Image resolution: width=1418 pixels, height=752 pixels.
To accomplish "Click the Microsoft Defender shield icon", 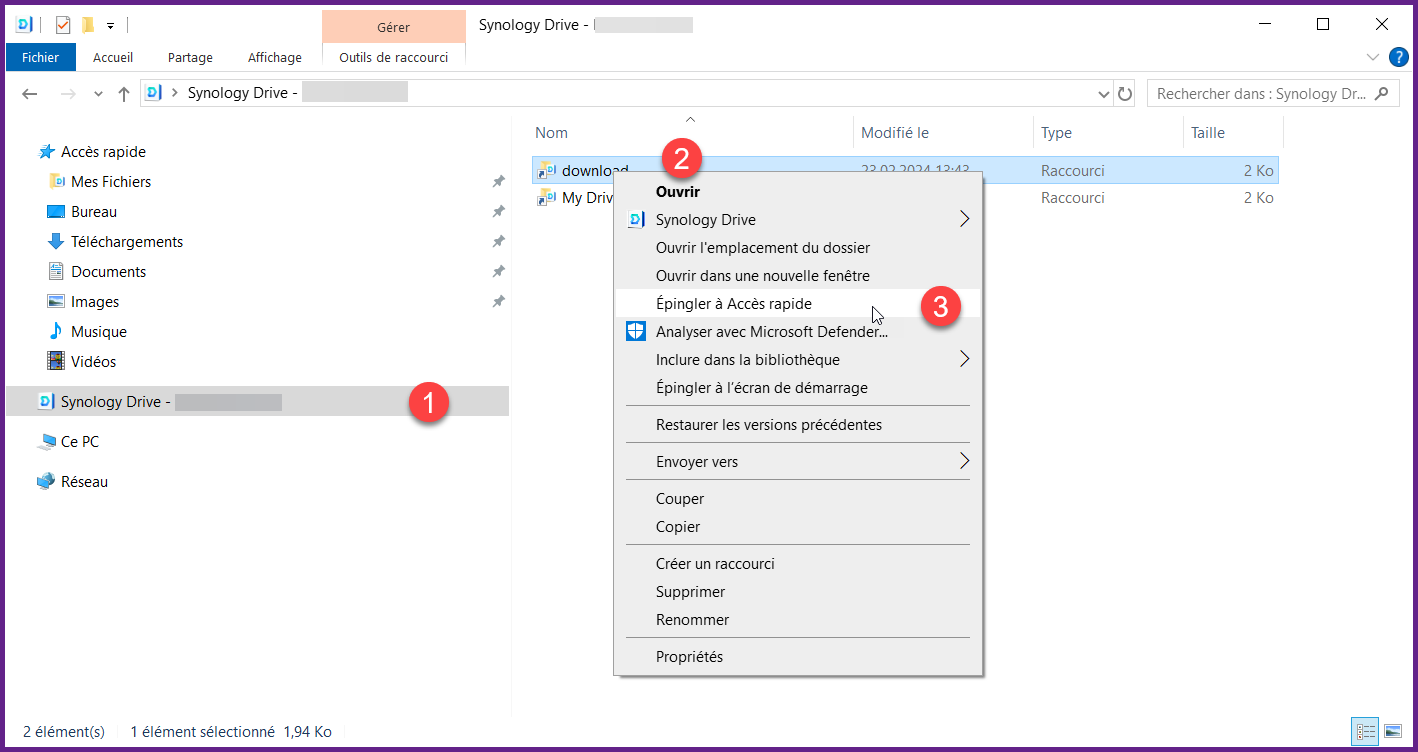I will pos(636,332).
